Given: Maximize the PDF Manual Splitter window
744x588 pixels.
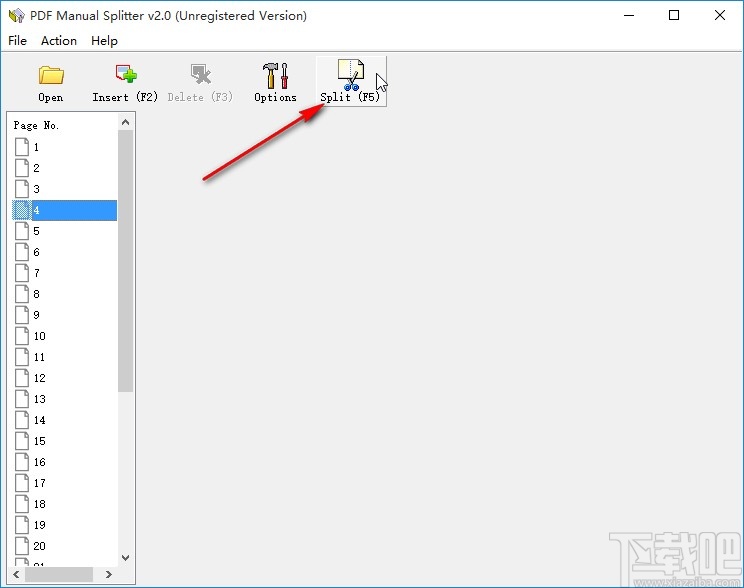Looking at the screenshot, I should [x=674, y=15].
